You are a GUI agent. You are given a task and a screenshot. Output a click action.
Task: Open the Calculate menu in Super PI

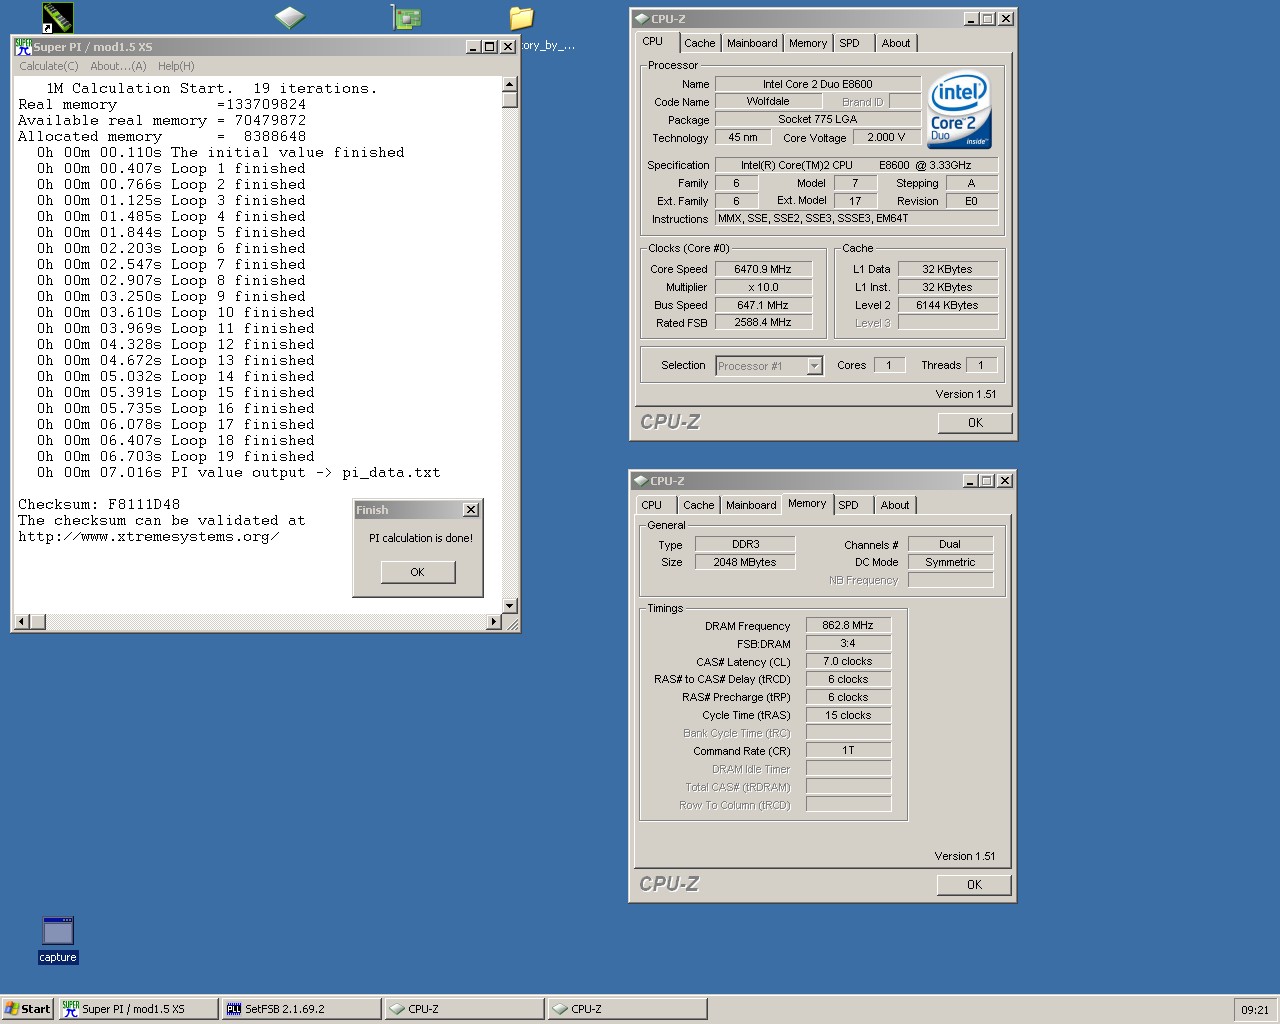(48, 66)
